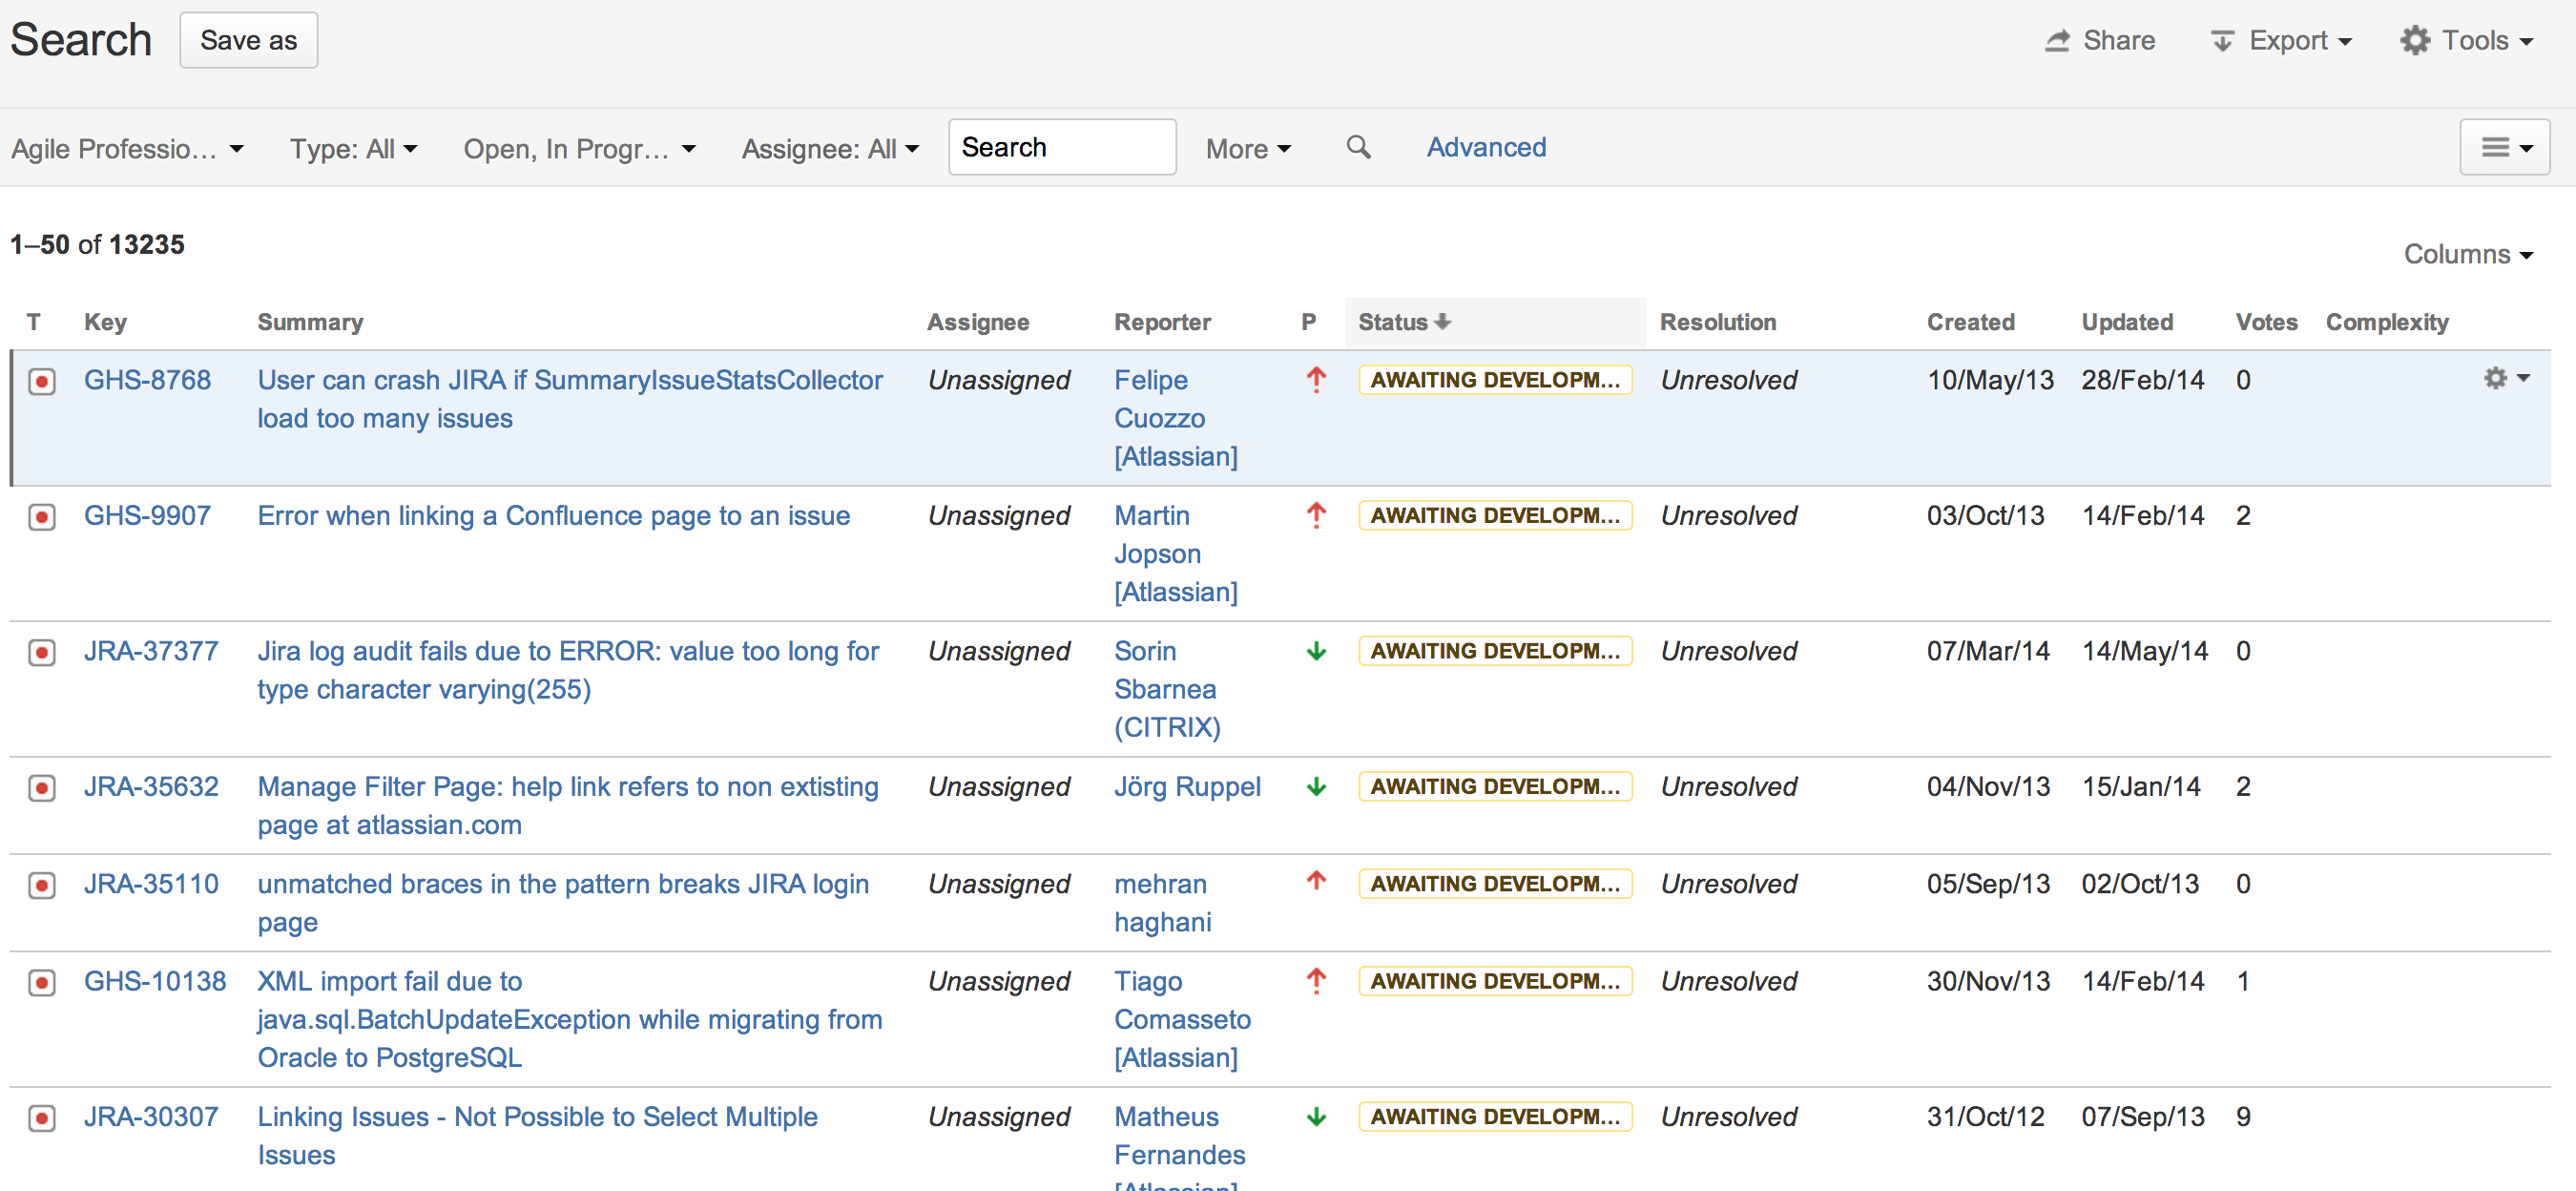2576x1191 pixels.
Task: Sort by the P priority column header
Action: (x=1308, y=322)
